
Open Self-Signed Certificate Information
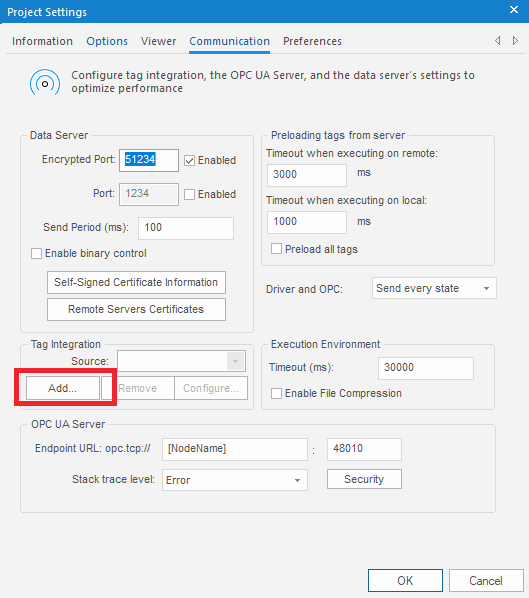pyautogui.click(x=136, y=283)
